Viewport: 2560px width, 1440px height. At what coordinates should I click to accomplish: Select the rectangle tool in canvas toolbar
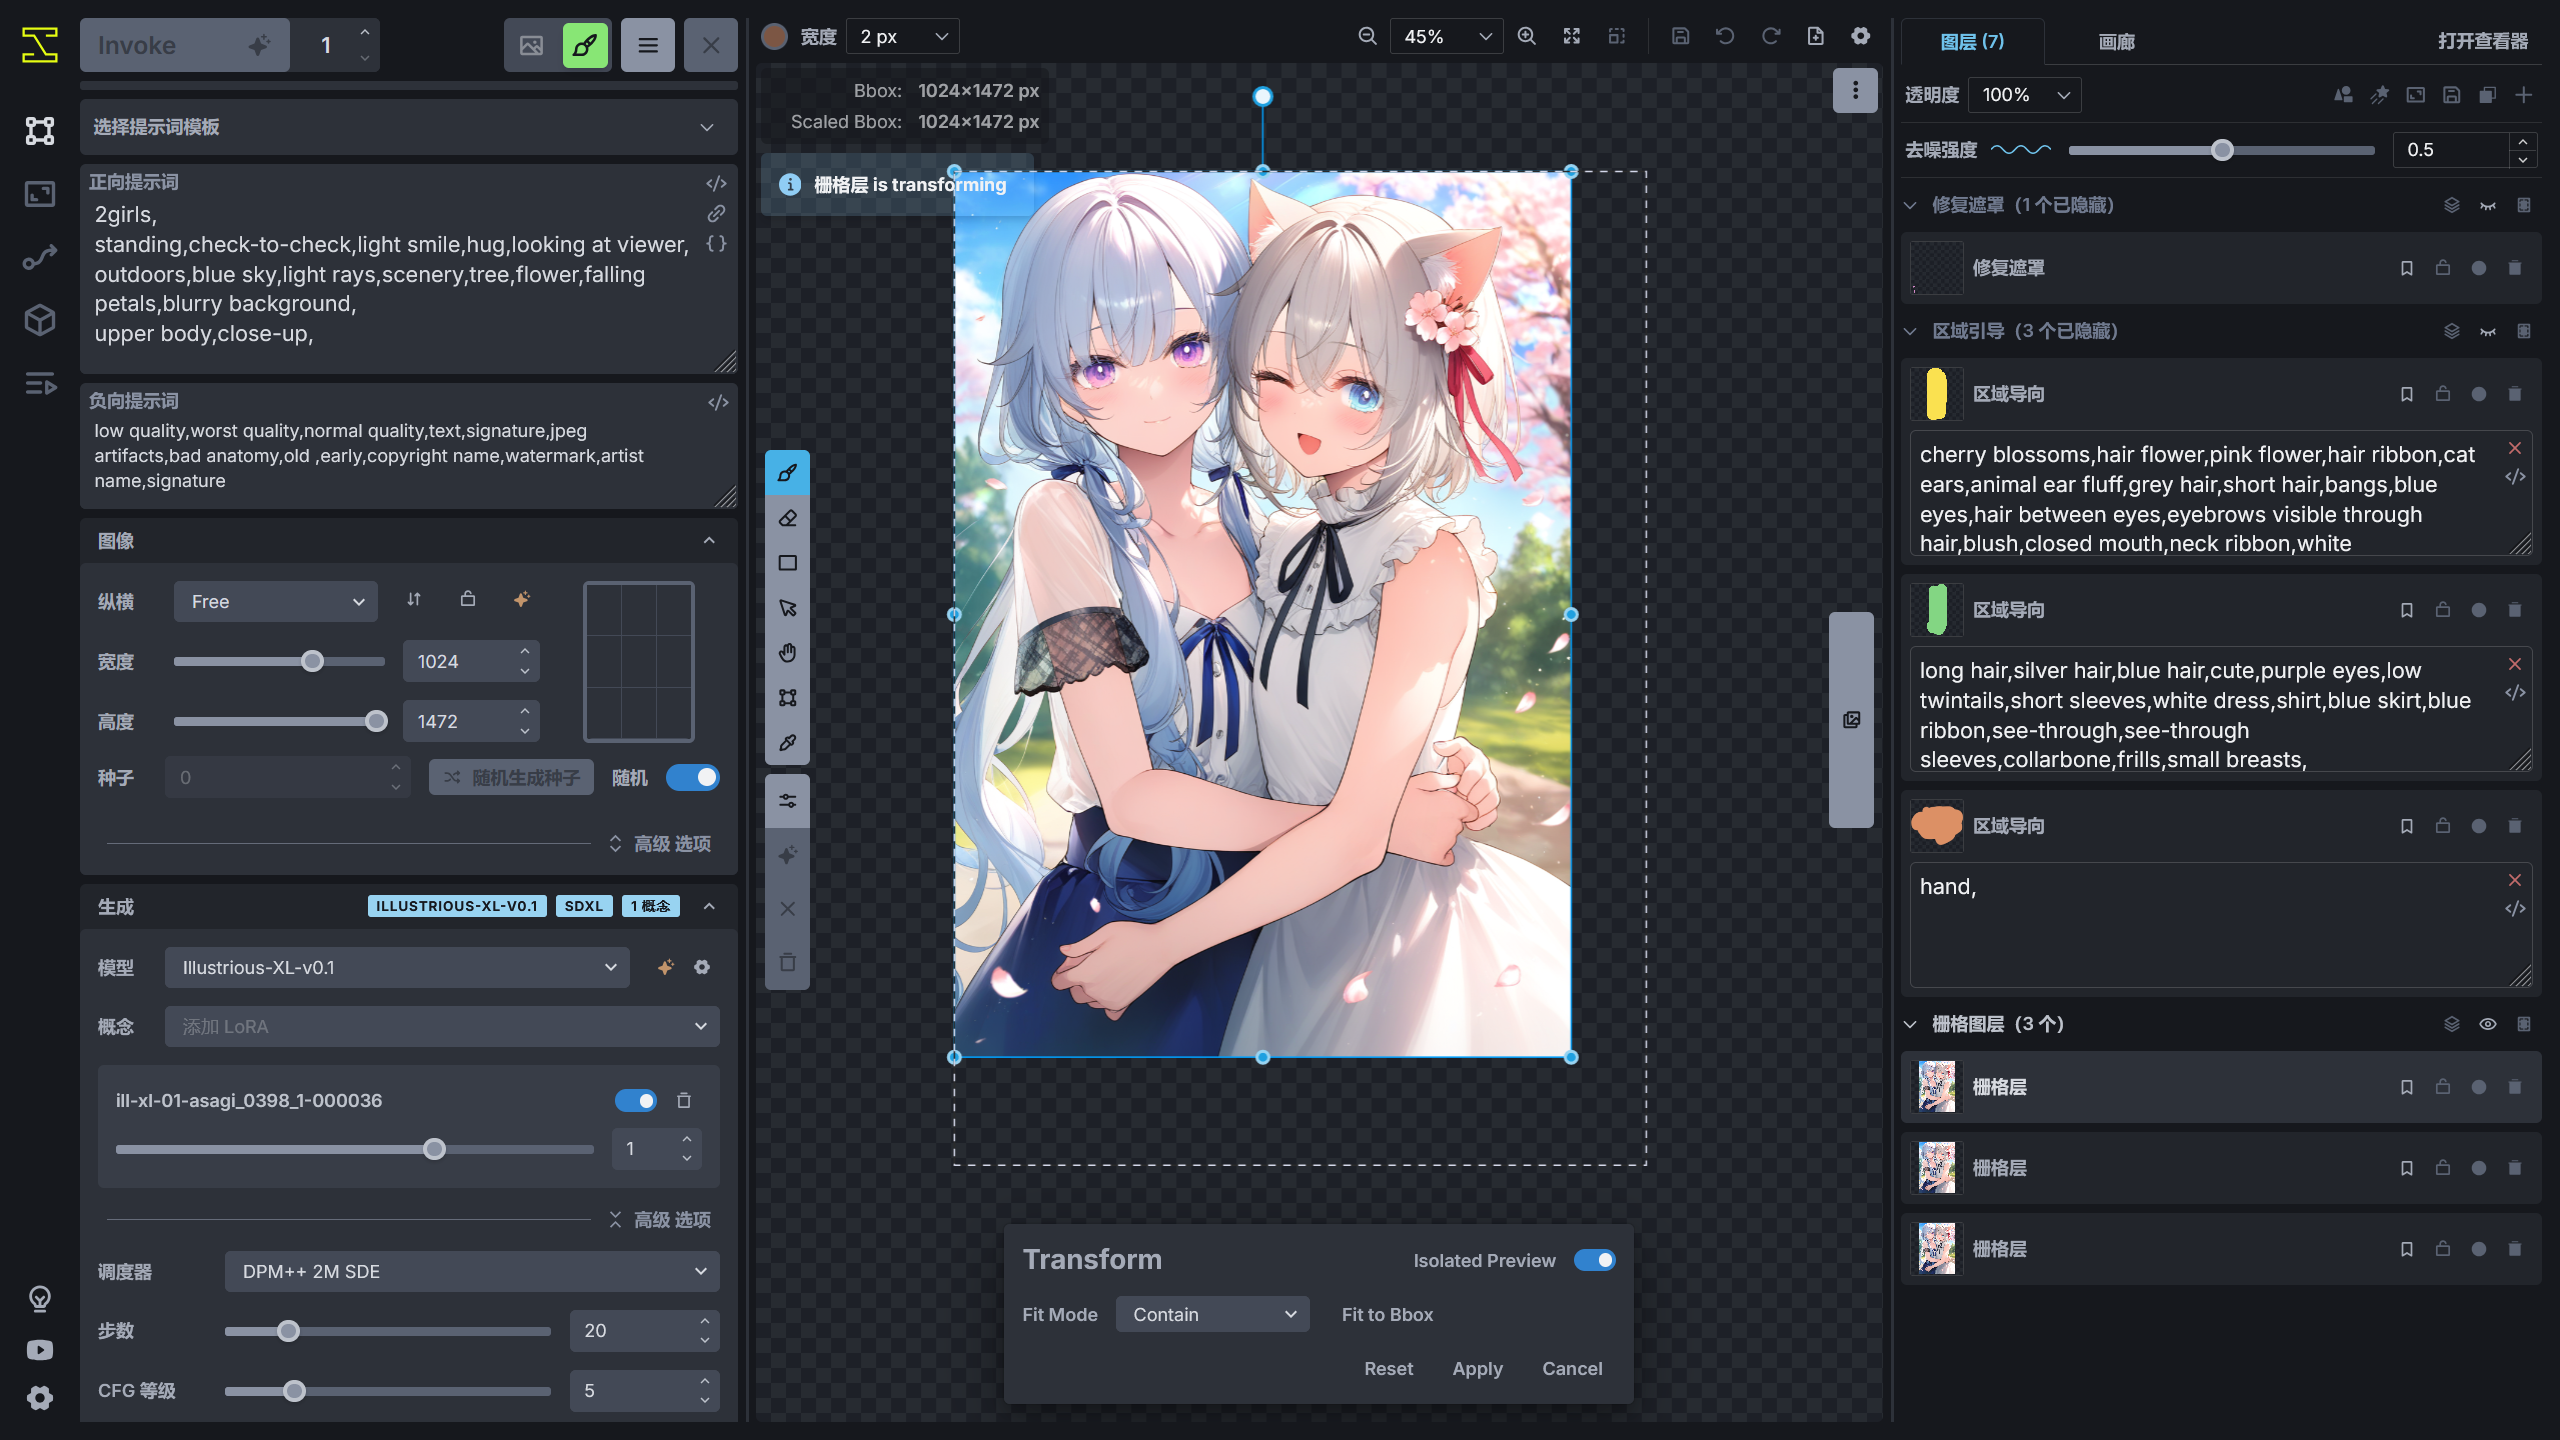pos(788,563)
